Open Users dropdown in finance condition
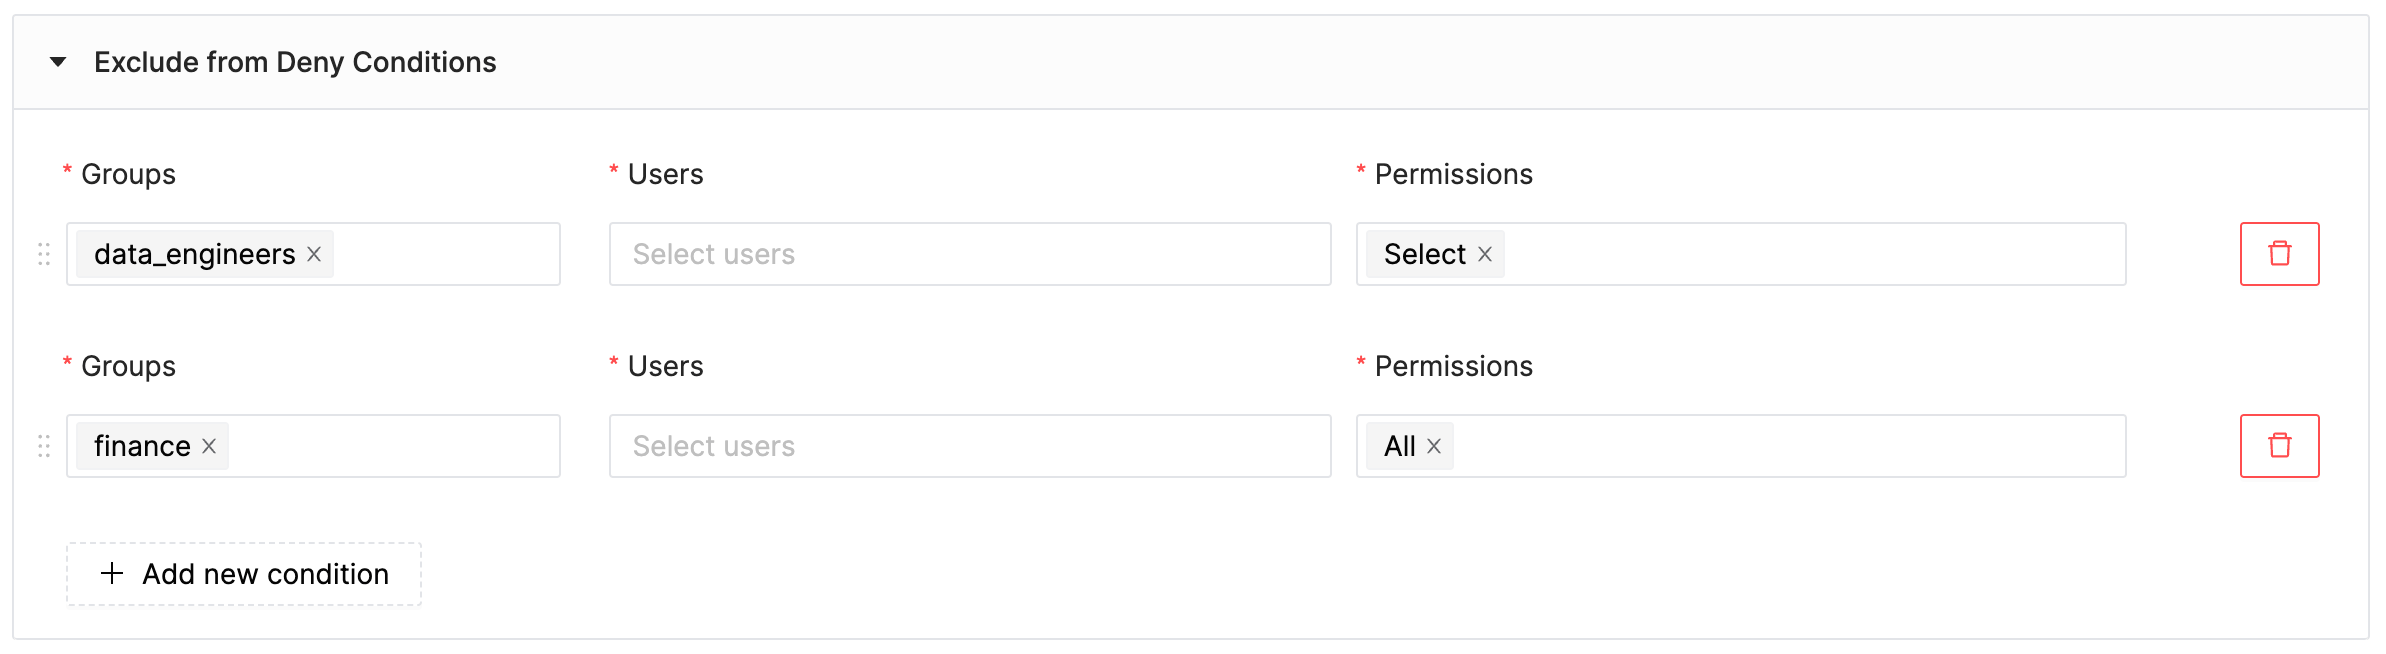This screenshot has height=654, width=2386. 970,446
